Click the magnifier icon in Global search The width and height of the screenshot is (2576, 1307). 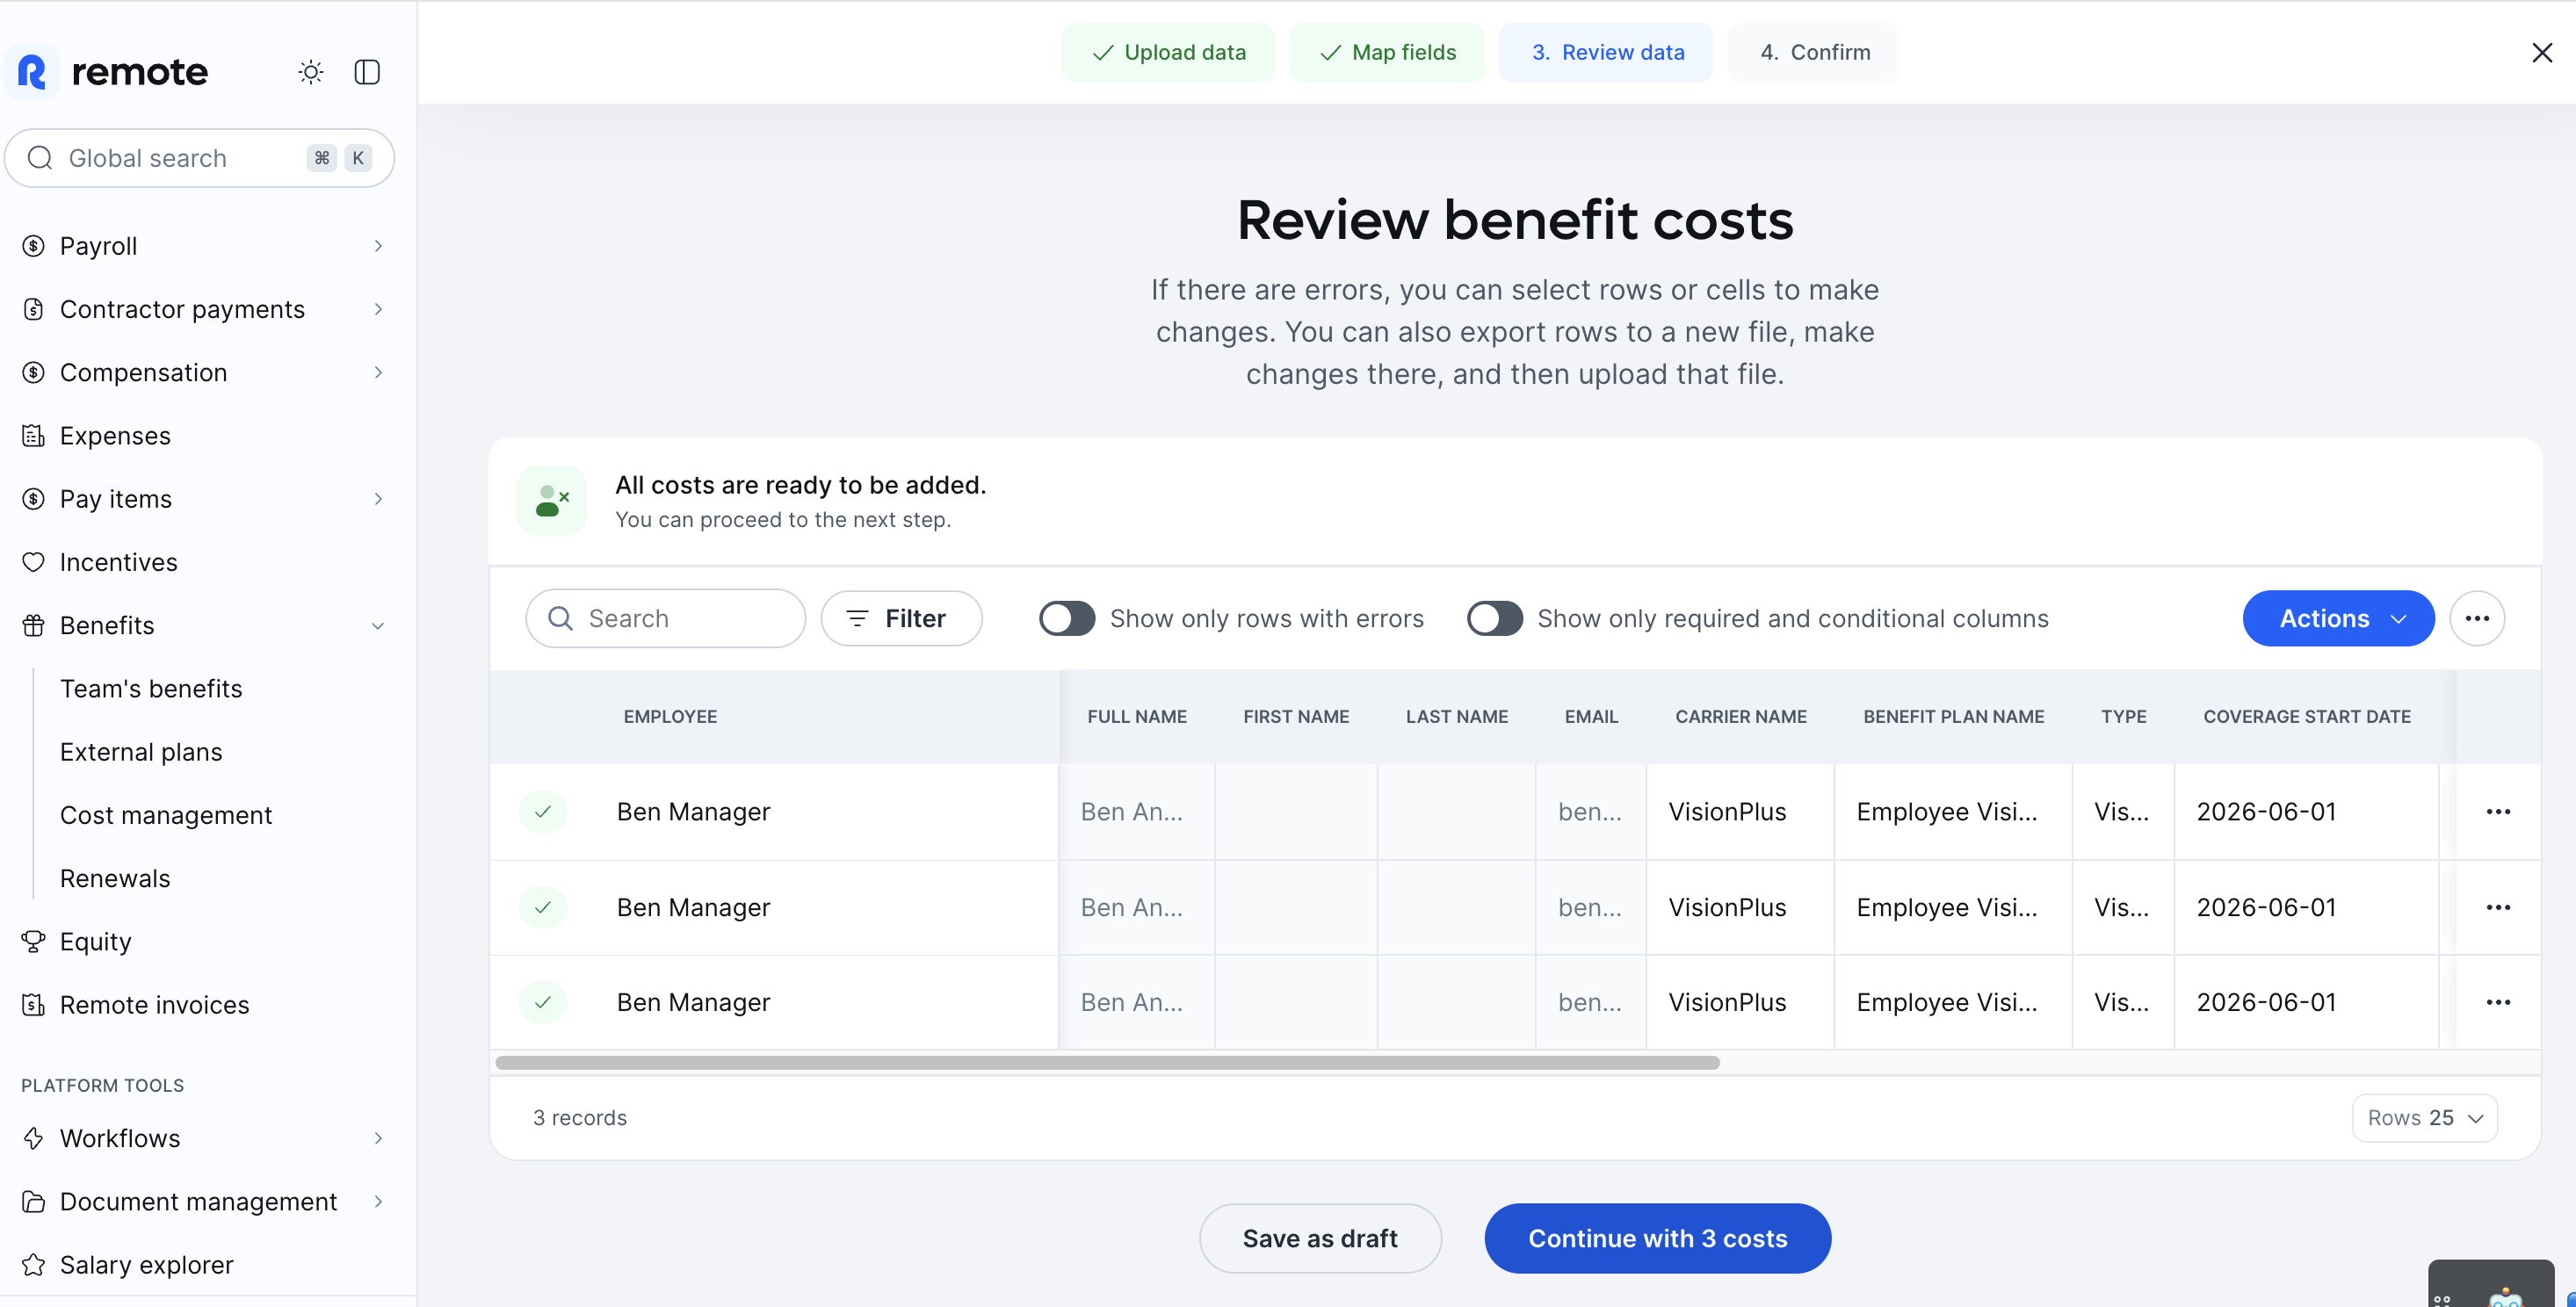pyautogui.click(x=40, y=158)
